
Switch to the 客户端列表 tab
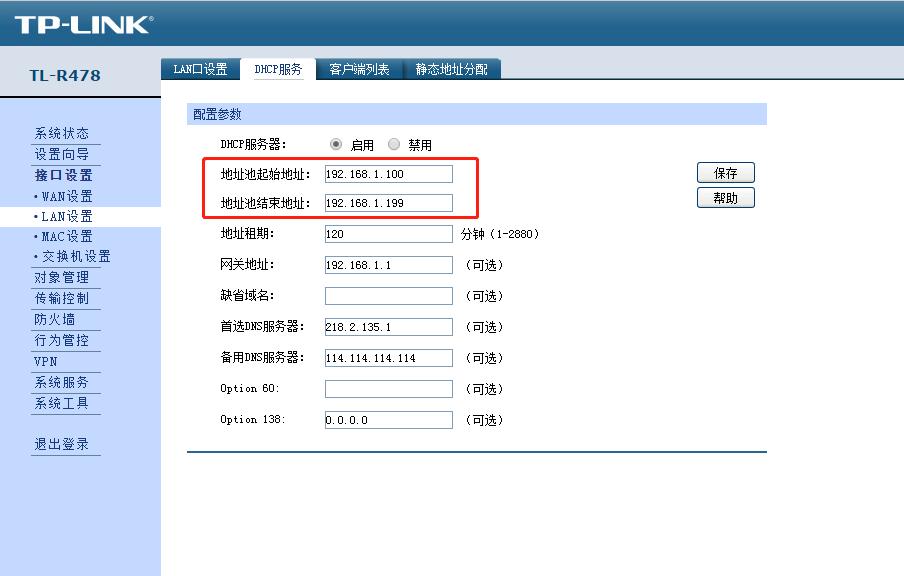tap(359, 70)
